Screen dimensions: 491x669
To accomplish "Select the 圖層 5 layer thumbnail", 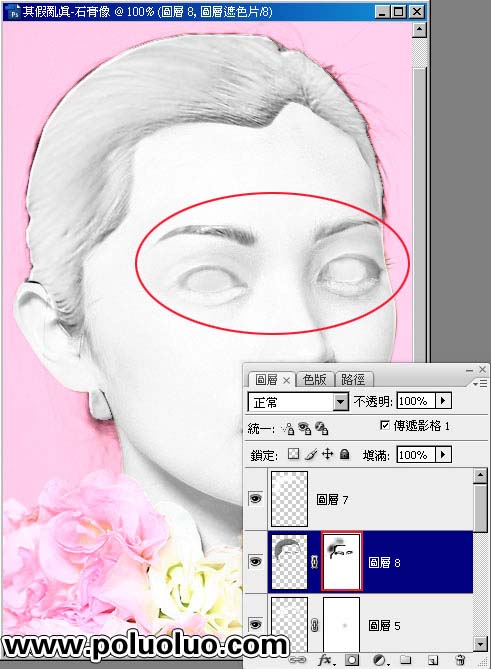I will click(289, 625).
